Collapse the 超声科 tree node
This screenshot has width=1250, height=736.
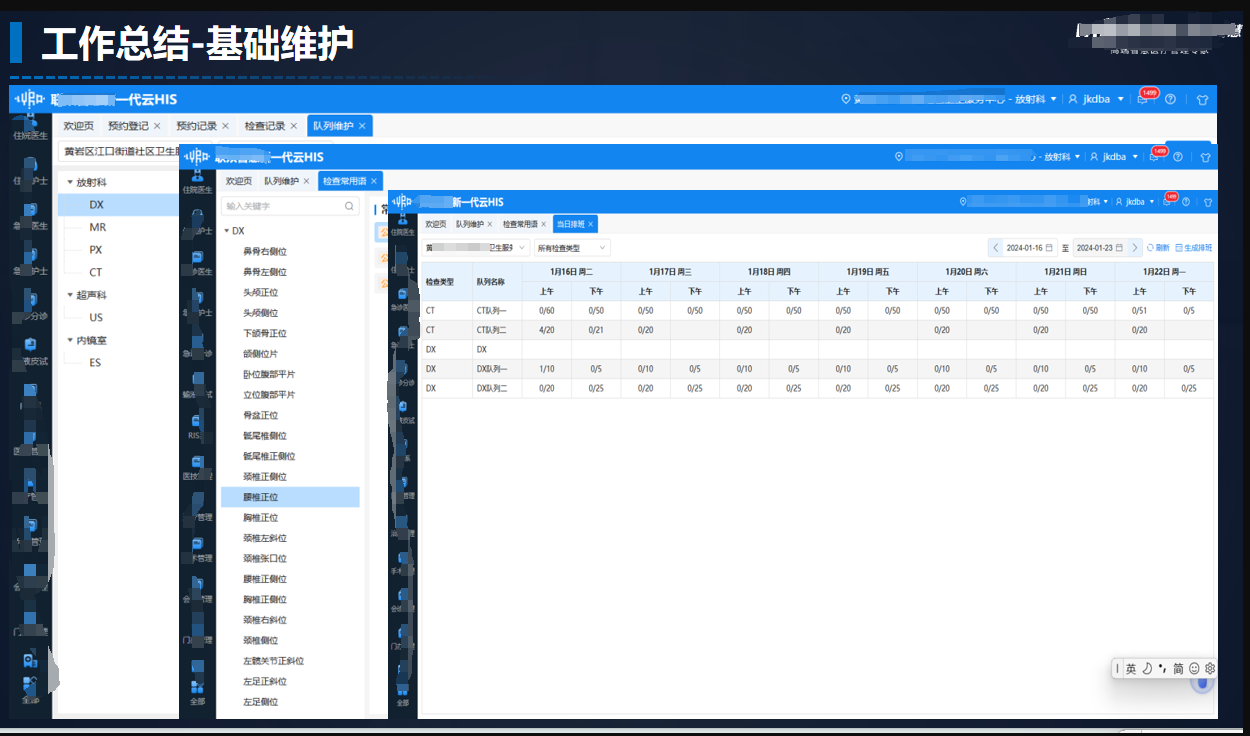69,296
